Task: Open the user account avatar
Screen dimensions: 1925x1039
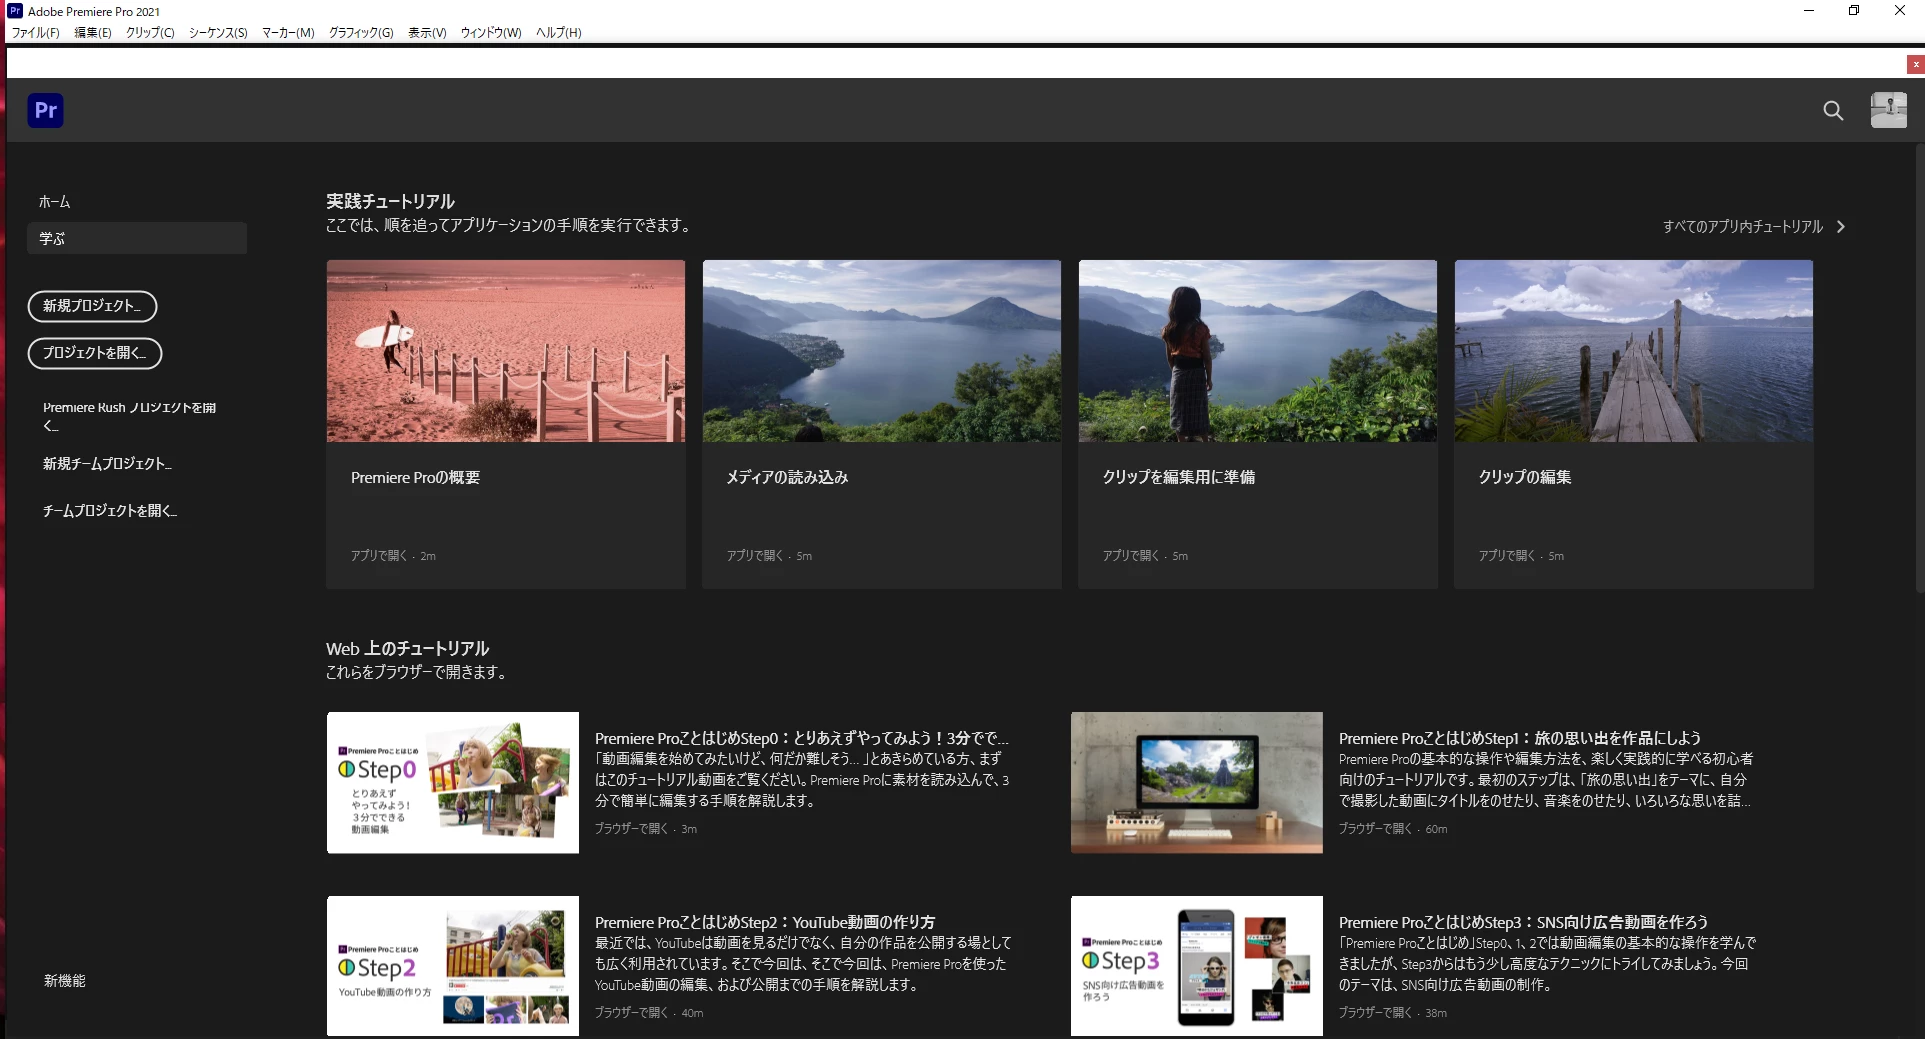Action: (x=1889, y=110)
